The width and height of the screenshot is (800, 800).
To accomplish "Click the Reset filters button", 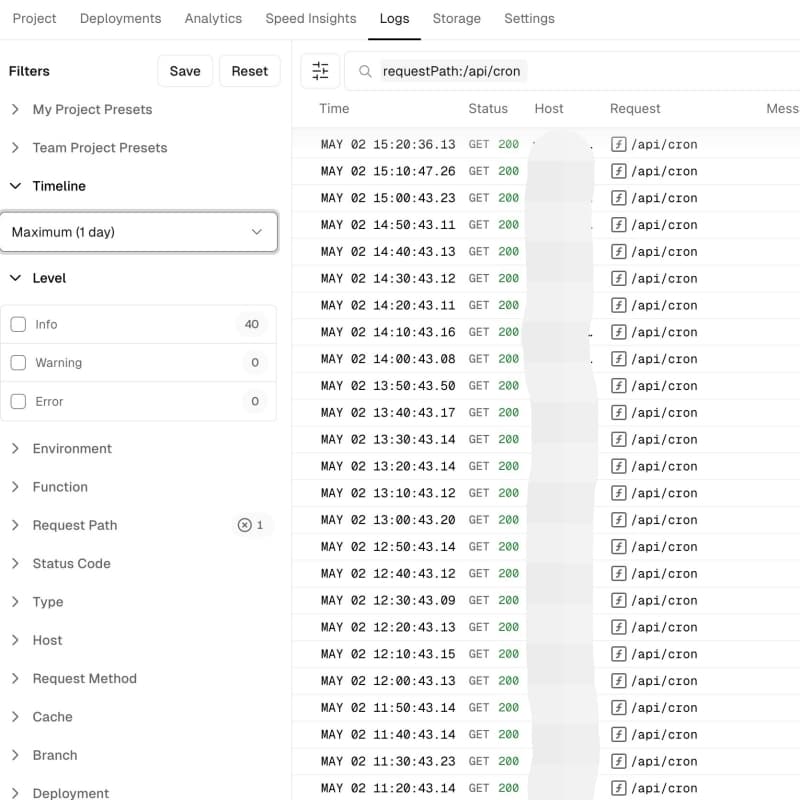I will tap(249, 71).
